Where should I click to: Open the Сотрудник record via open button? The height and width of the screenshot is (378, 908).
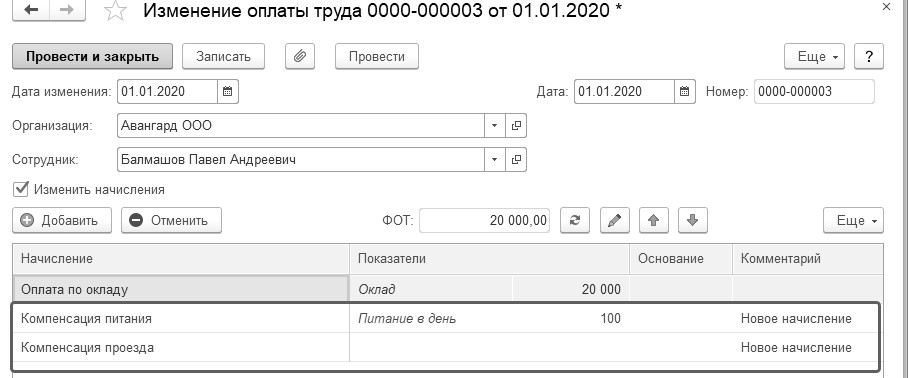516,159
